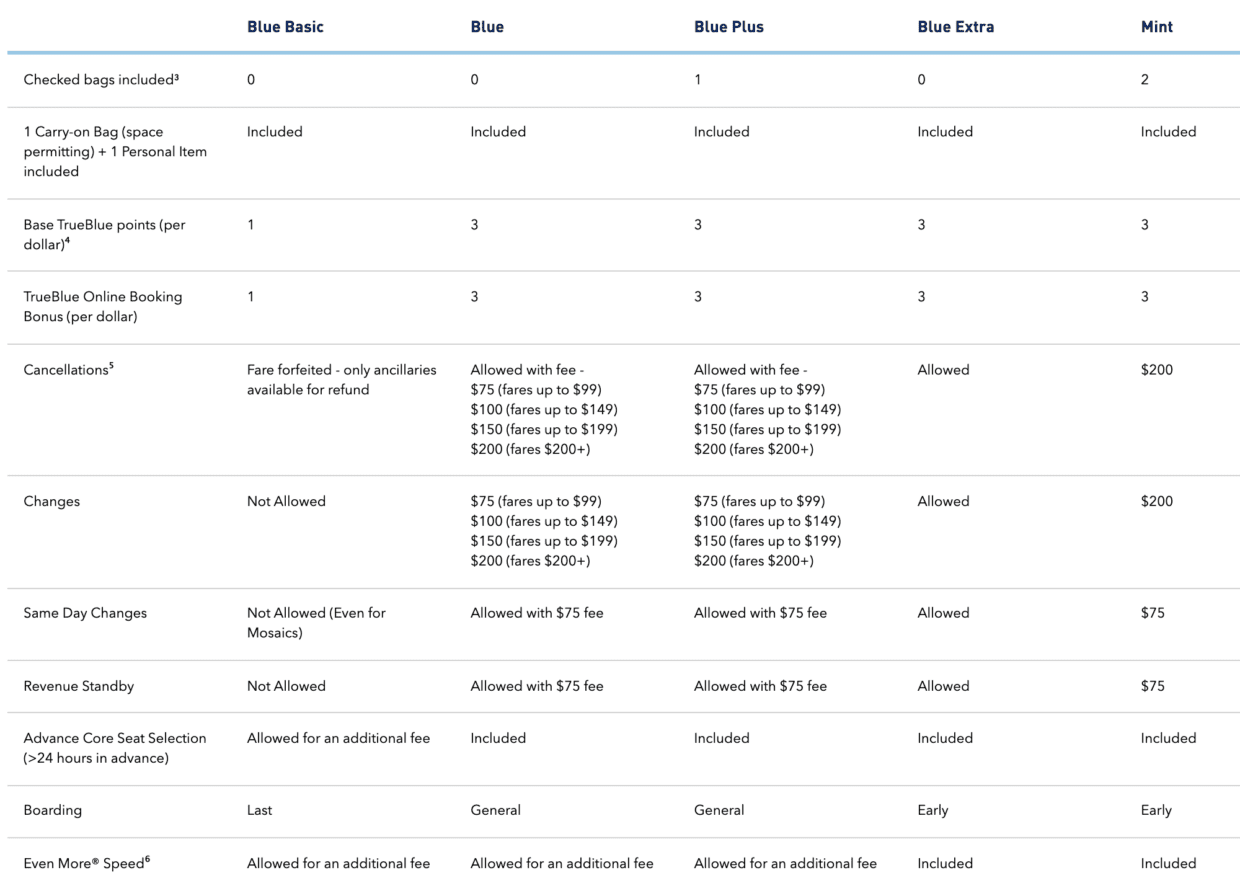
Task: Click the Changes row label
Action: tap(52, 501)
